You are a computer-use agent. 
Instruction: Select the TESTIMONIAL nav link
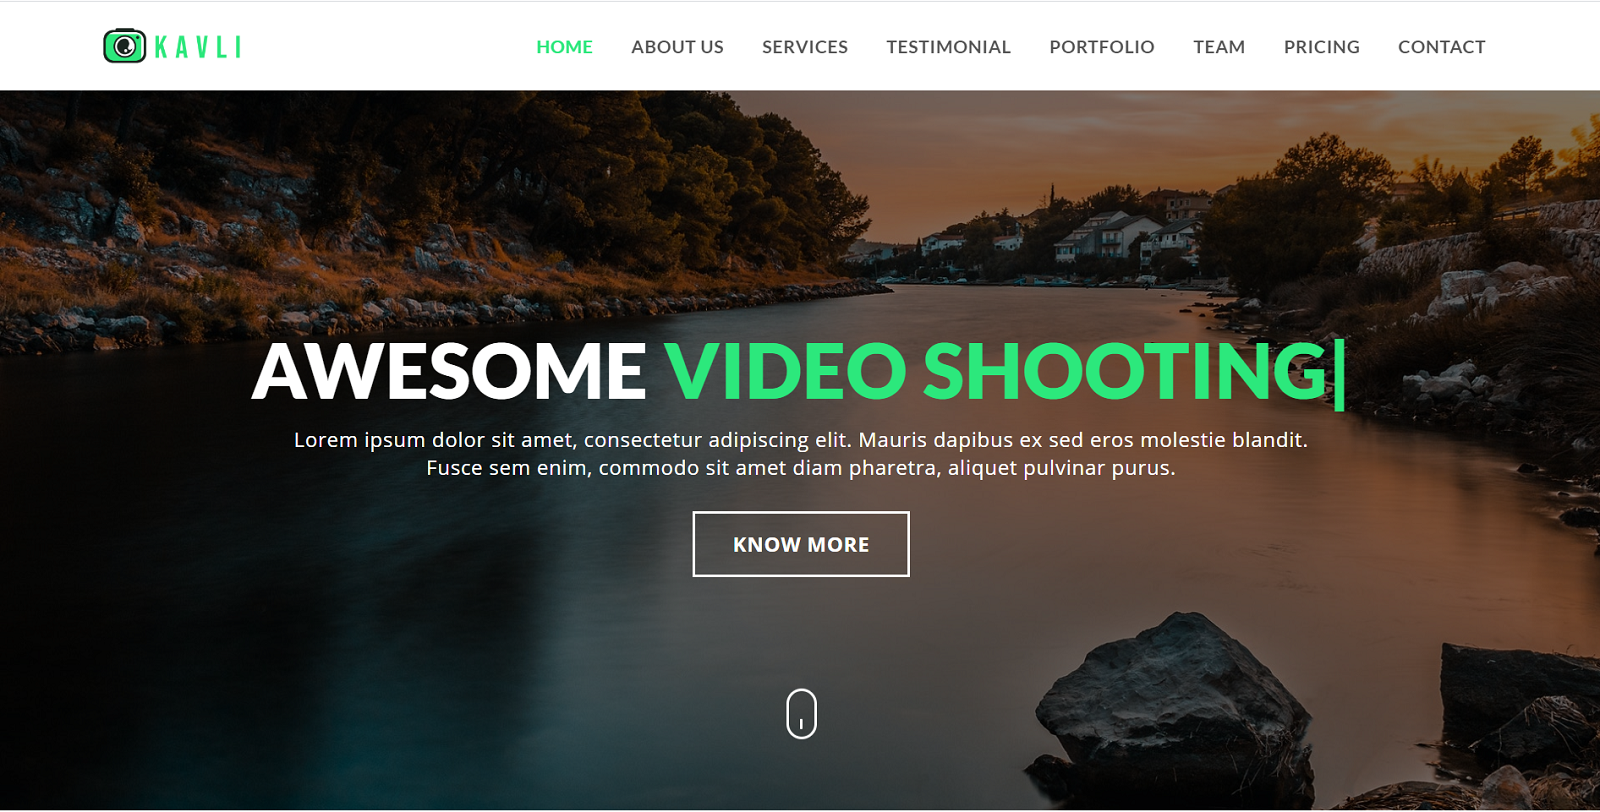[x=948, y=47]
